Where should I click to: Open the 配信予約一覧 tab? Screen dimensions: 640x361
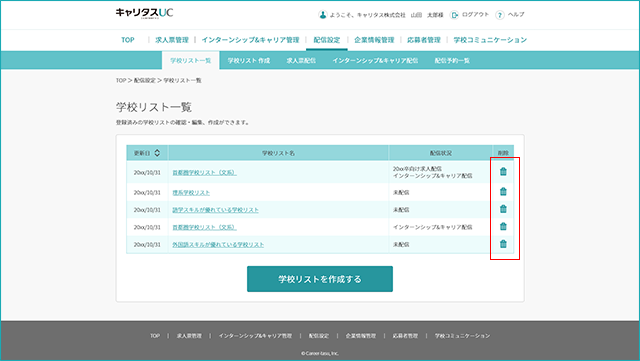452,60
